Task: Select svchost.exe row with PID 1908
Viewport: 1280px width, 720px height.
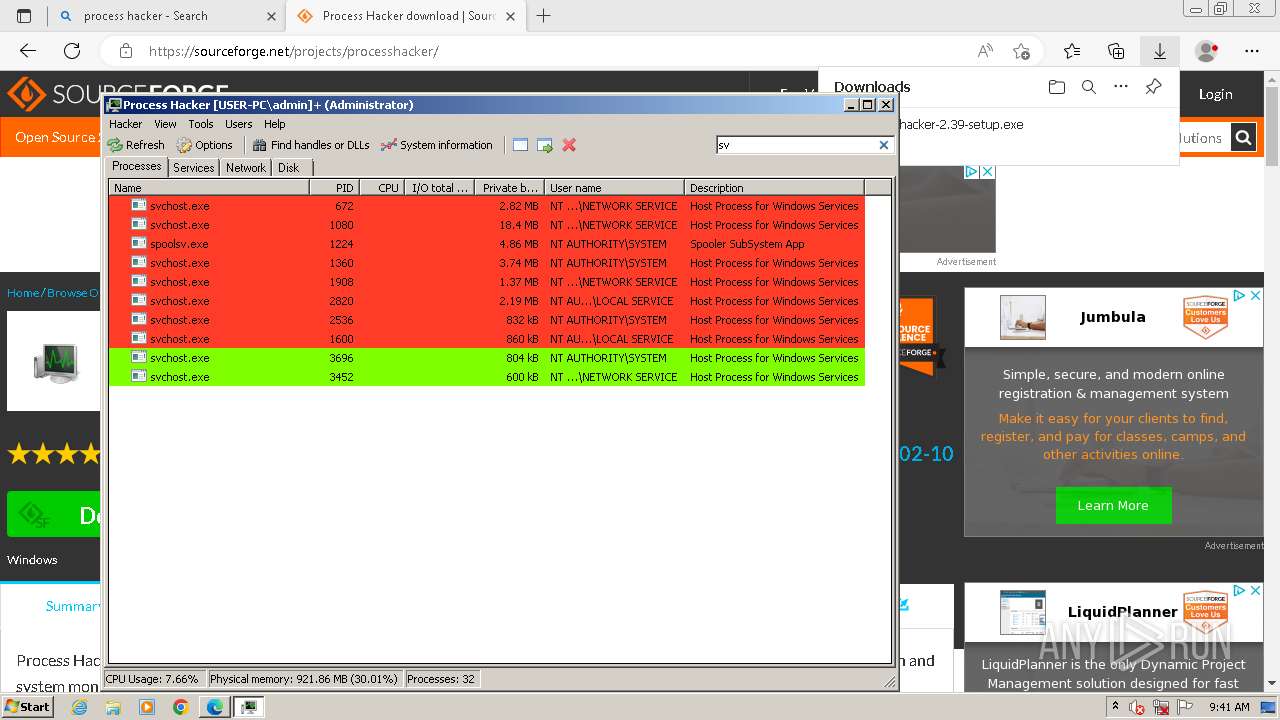Action: (487, 282)
